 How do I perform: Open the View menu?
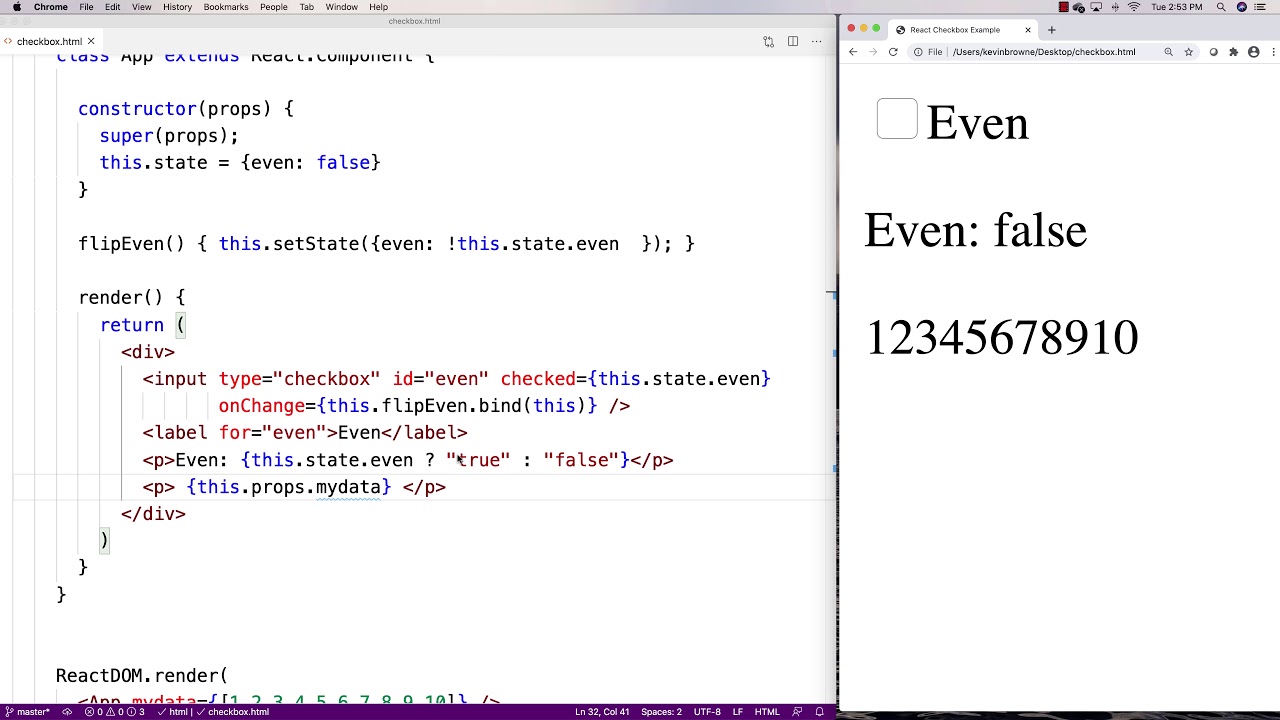141,7
